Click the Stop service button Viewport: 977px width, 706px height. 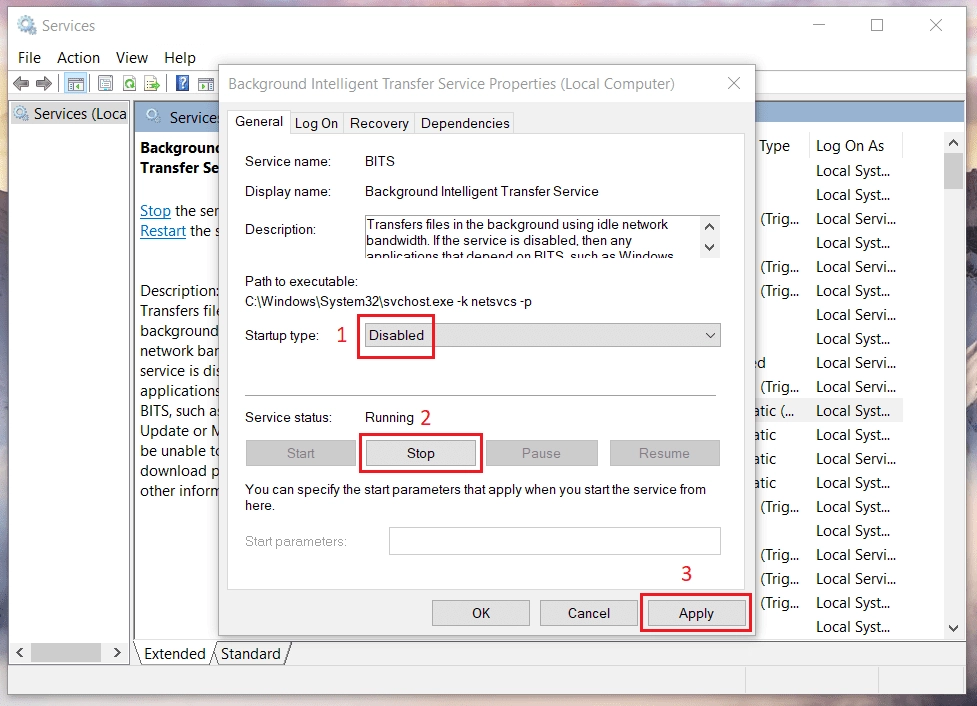(421, 454)
